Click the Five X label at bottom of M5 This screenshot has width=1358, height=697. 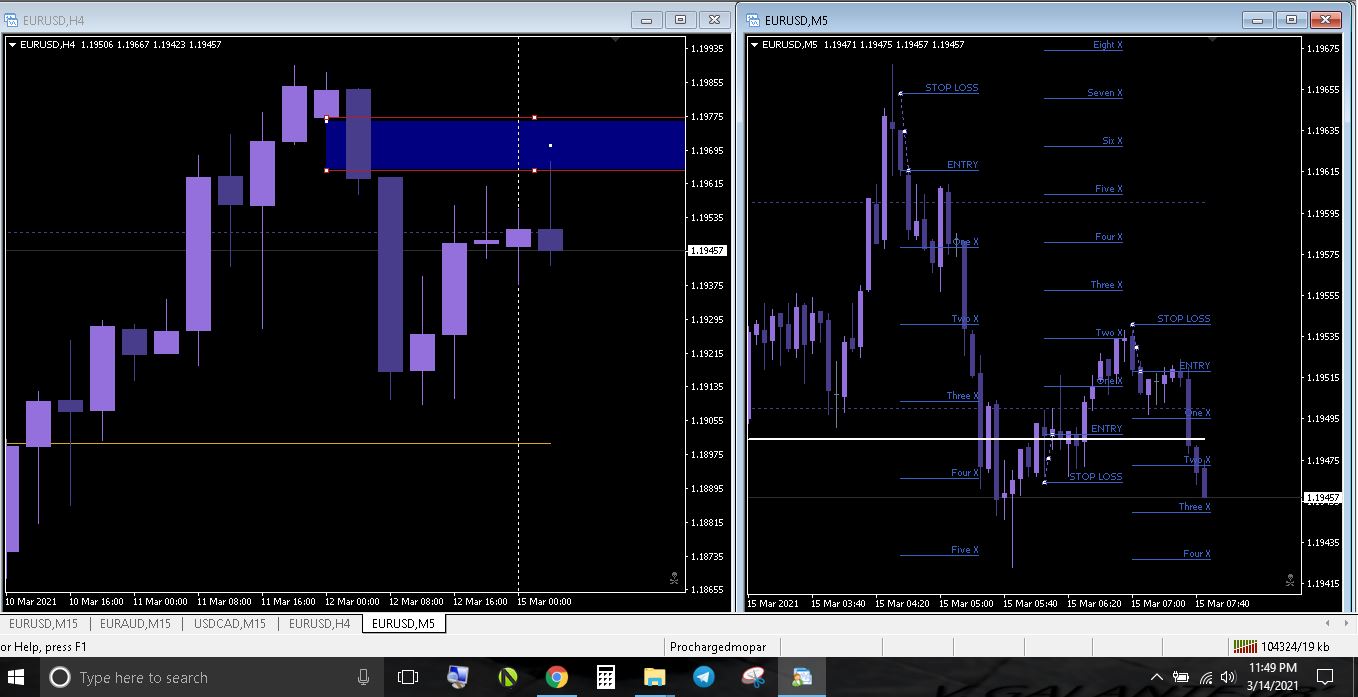[x=964, y=550]
